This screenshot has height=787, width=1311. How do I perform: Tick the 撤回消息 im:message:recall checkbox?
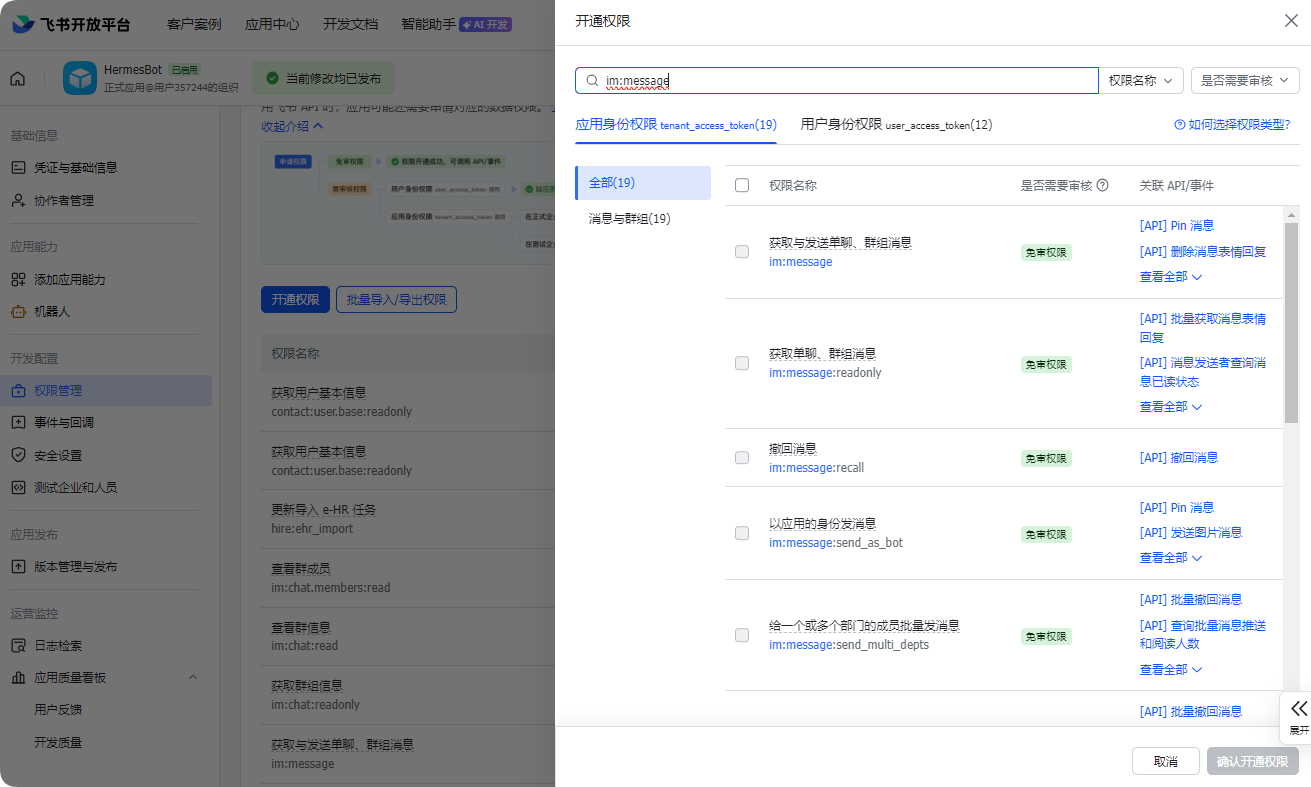click(742, 458)
